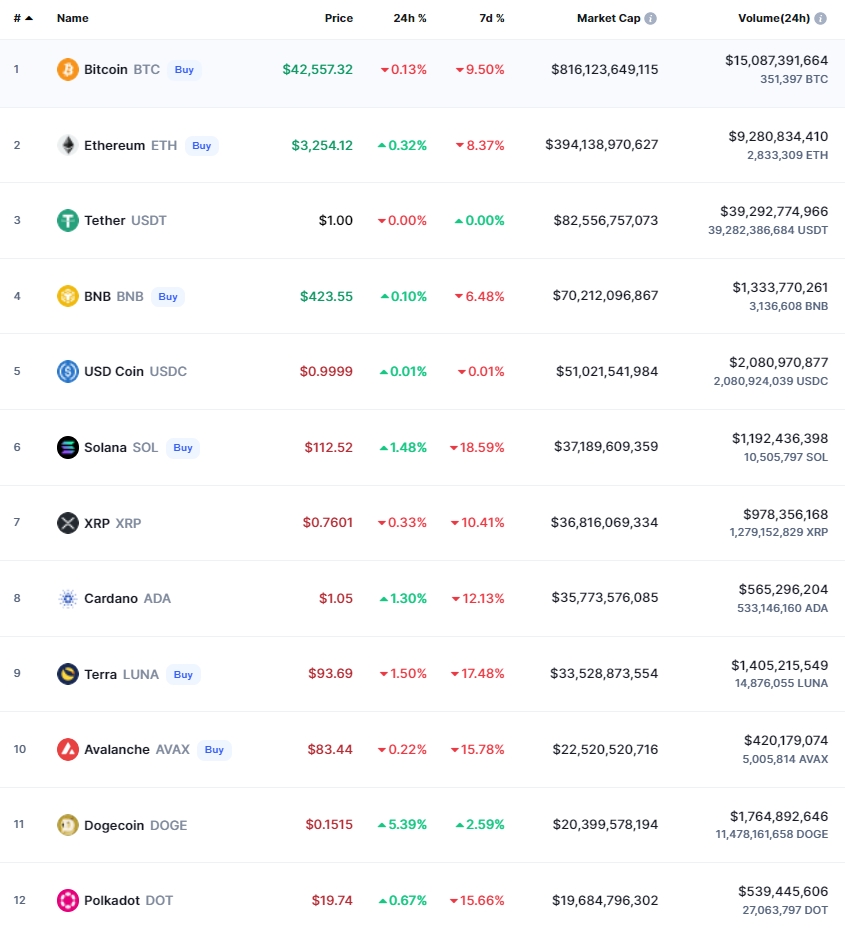The height and width of the screenshot is (935, 845).
Task: Click the Polkadot logo icon
Action: point(68,900)
